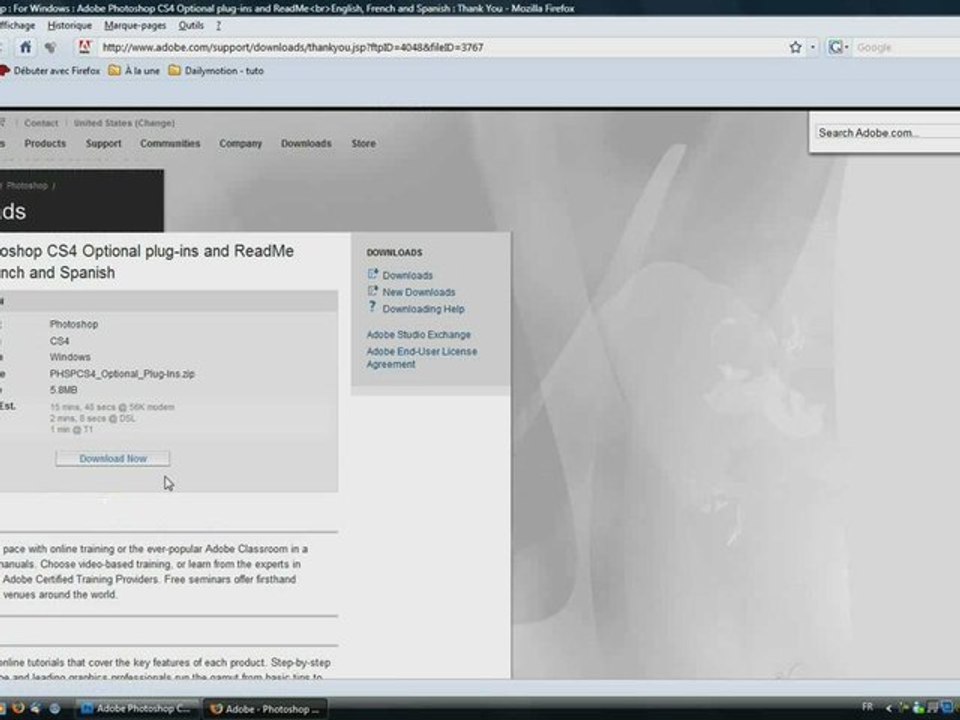Open the Dailymotion - tuto bookmark folder
Image resolution: width=960 pixels, height=720 pixels.
coord(216,71)
